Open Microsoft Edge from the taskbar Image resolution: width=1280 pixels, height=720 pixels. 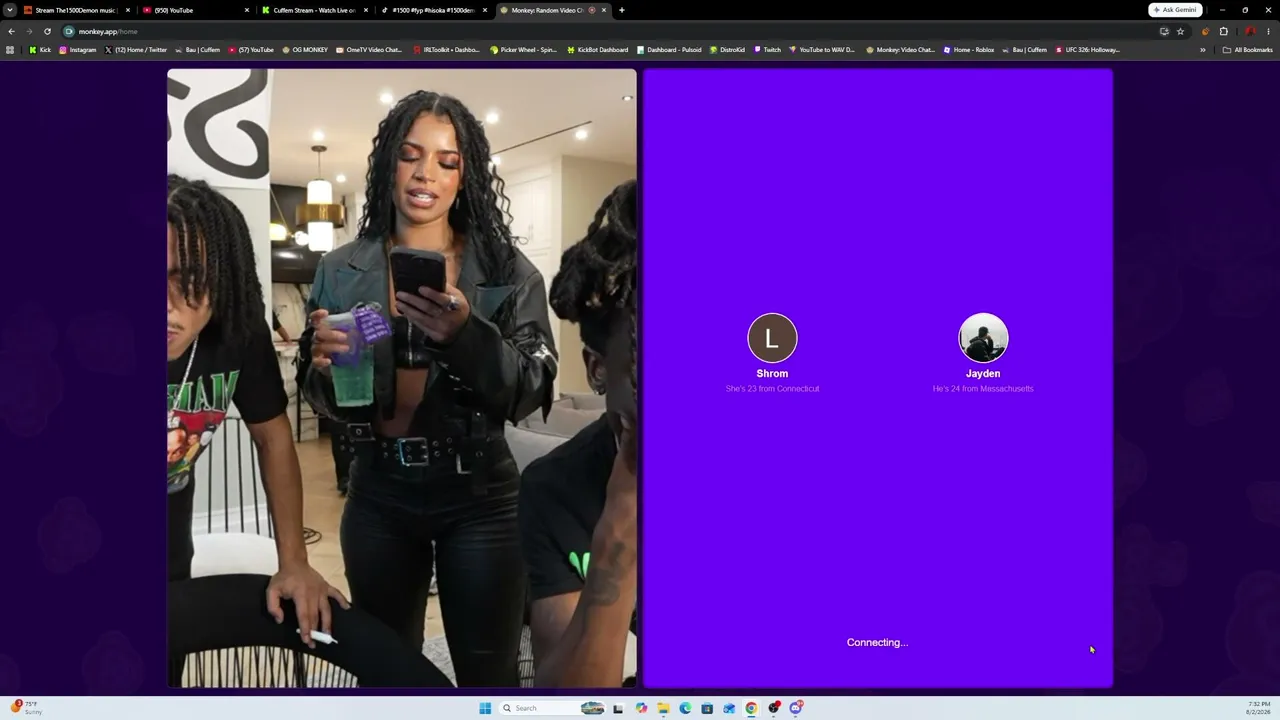pos(685,708)
